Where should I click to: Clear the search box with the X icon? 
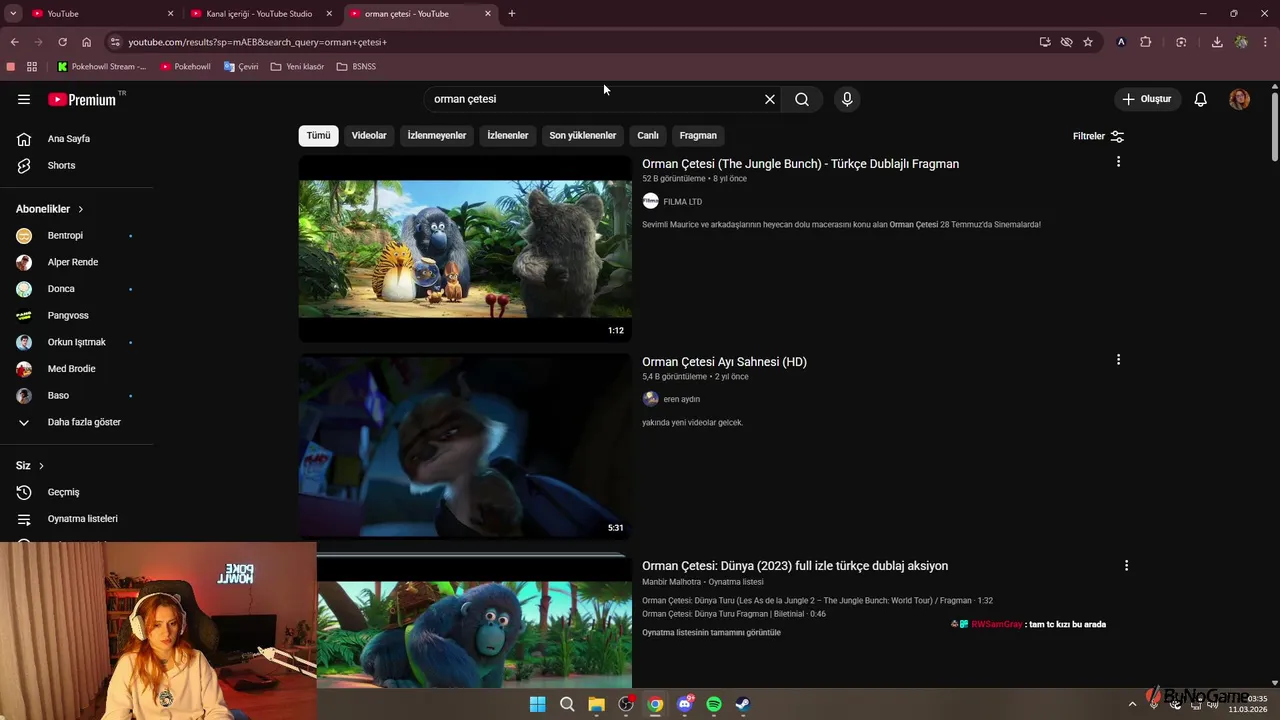click(770, 99)
